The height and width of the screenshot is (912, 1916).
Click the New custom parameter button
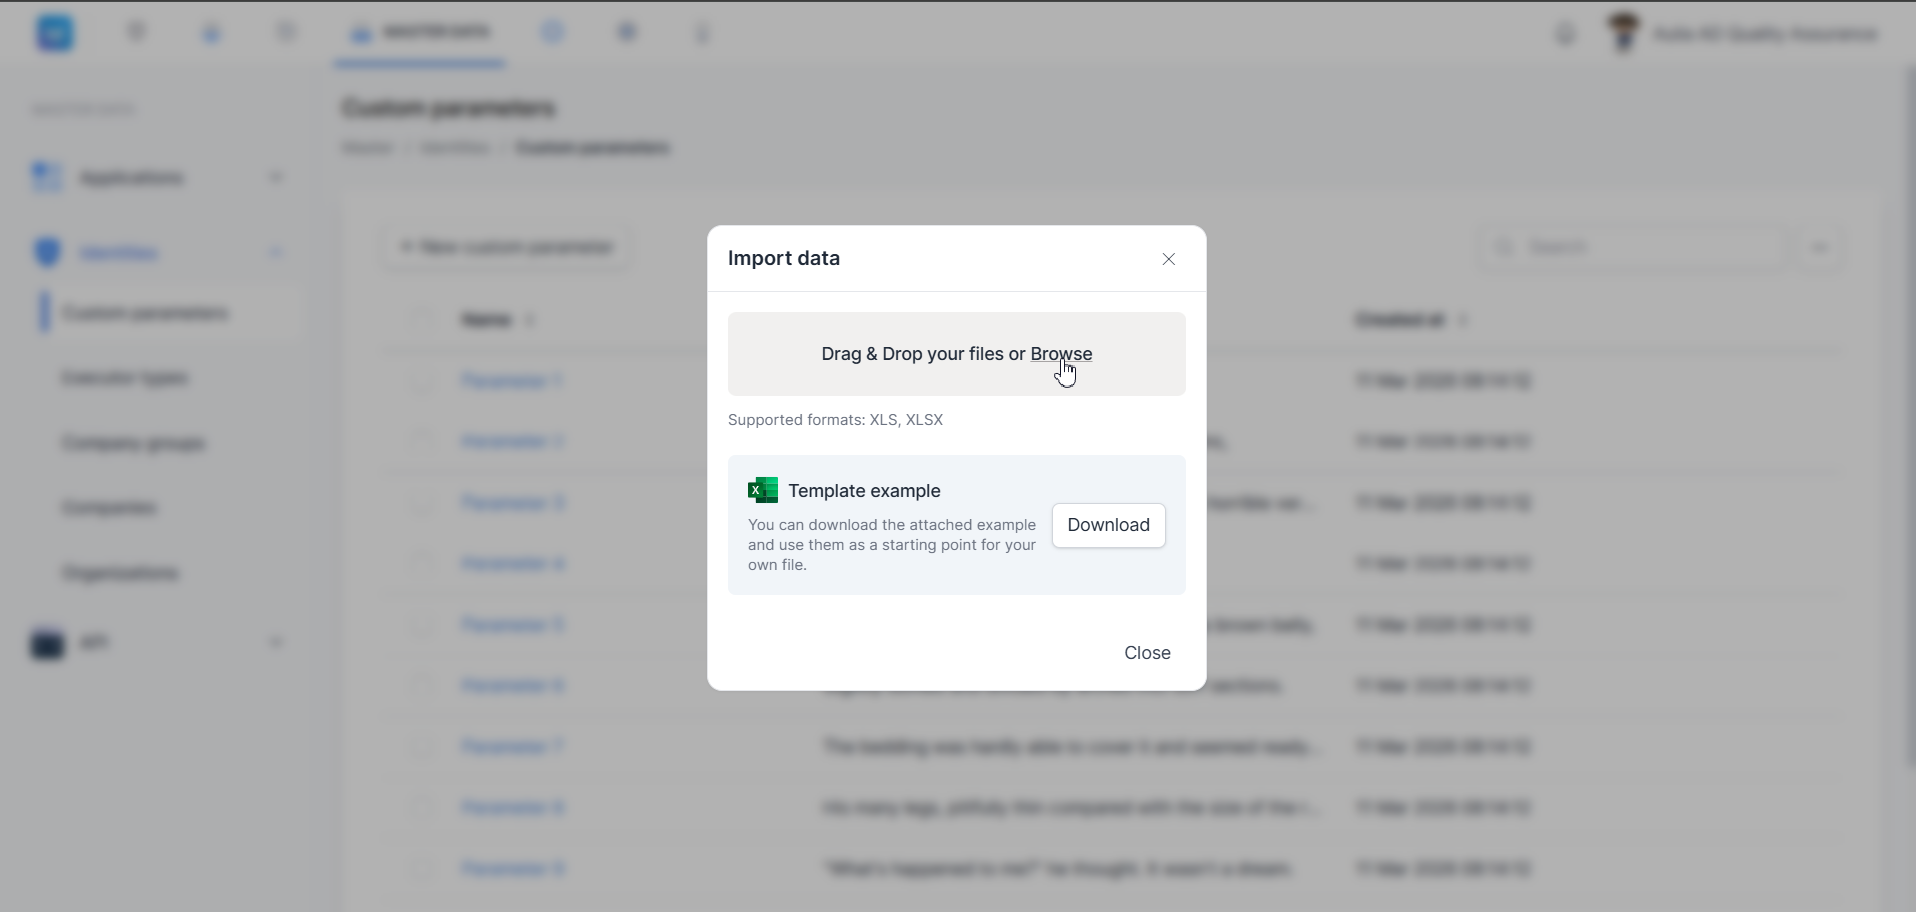tap(506, 247)
